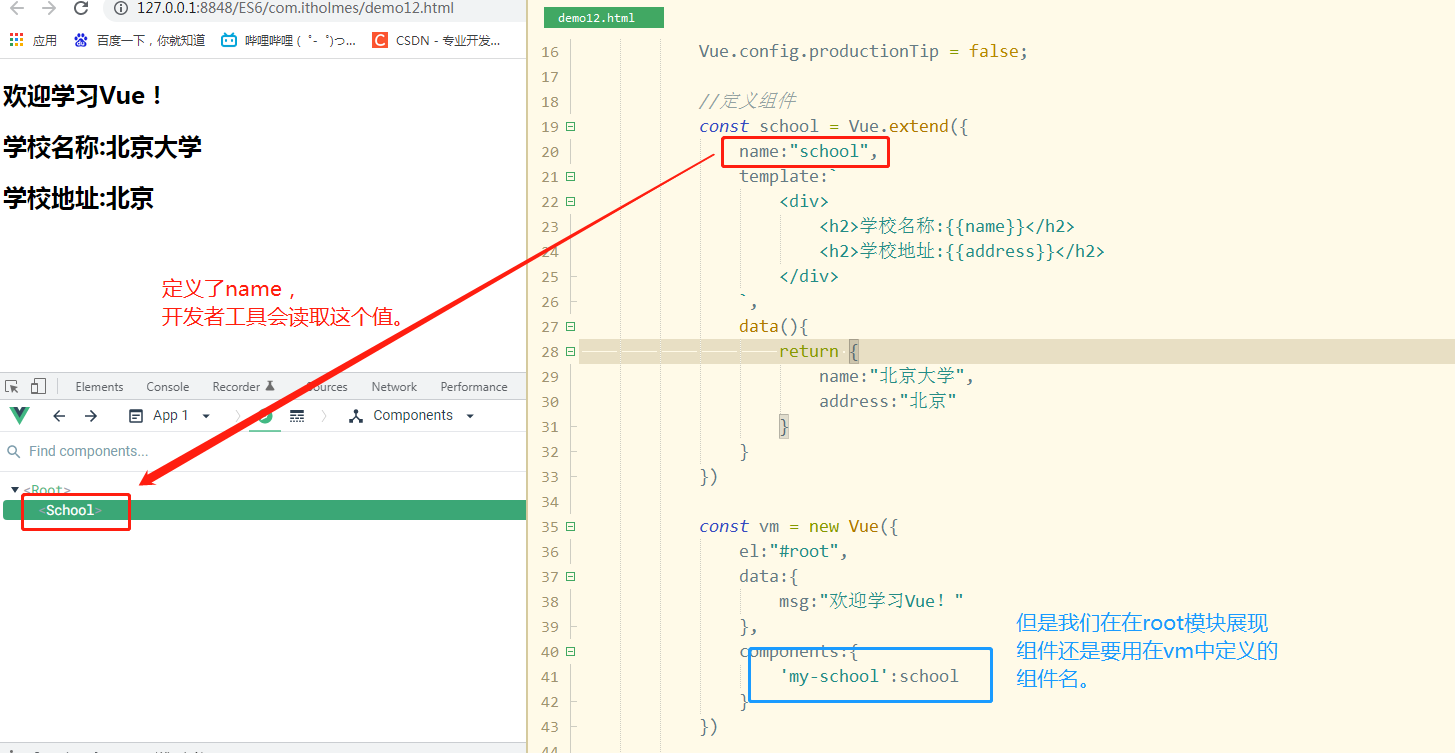Click the address:"北京" code line
The width and height of the screenshot is (1455, 753).
point(888,401)
